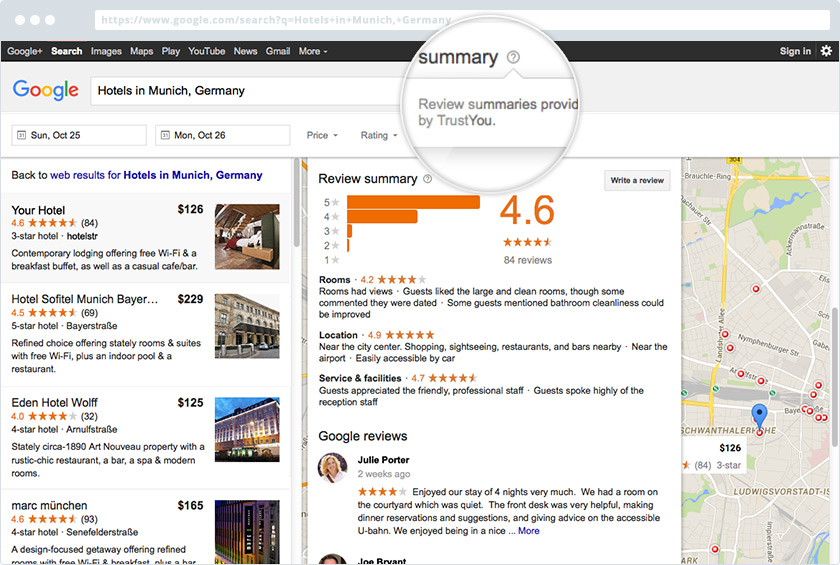Follow web results for Hotels in Munich link

click(156, 175)
